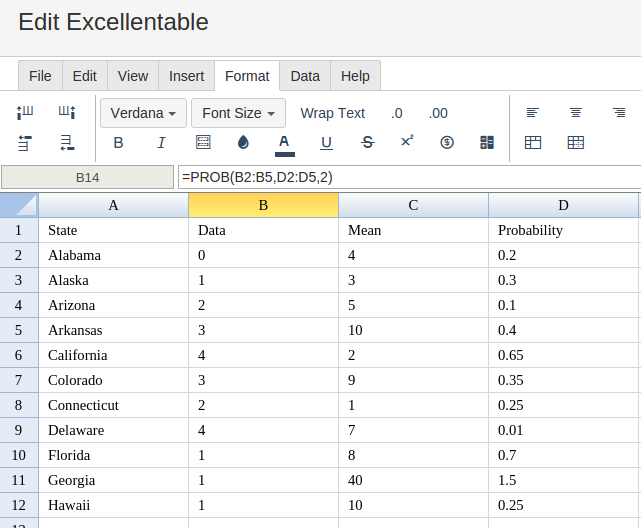Image resolution: width=641 pixels, height=528 pixels.
Task: Select column B header
Action: [x=263, y=205]
